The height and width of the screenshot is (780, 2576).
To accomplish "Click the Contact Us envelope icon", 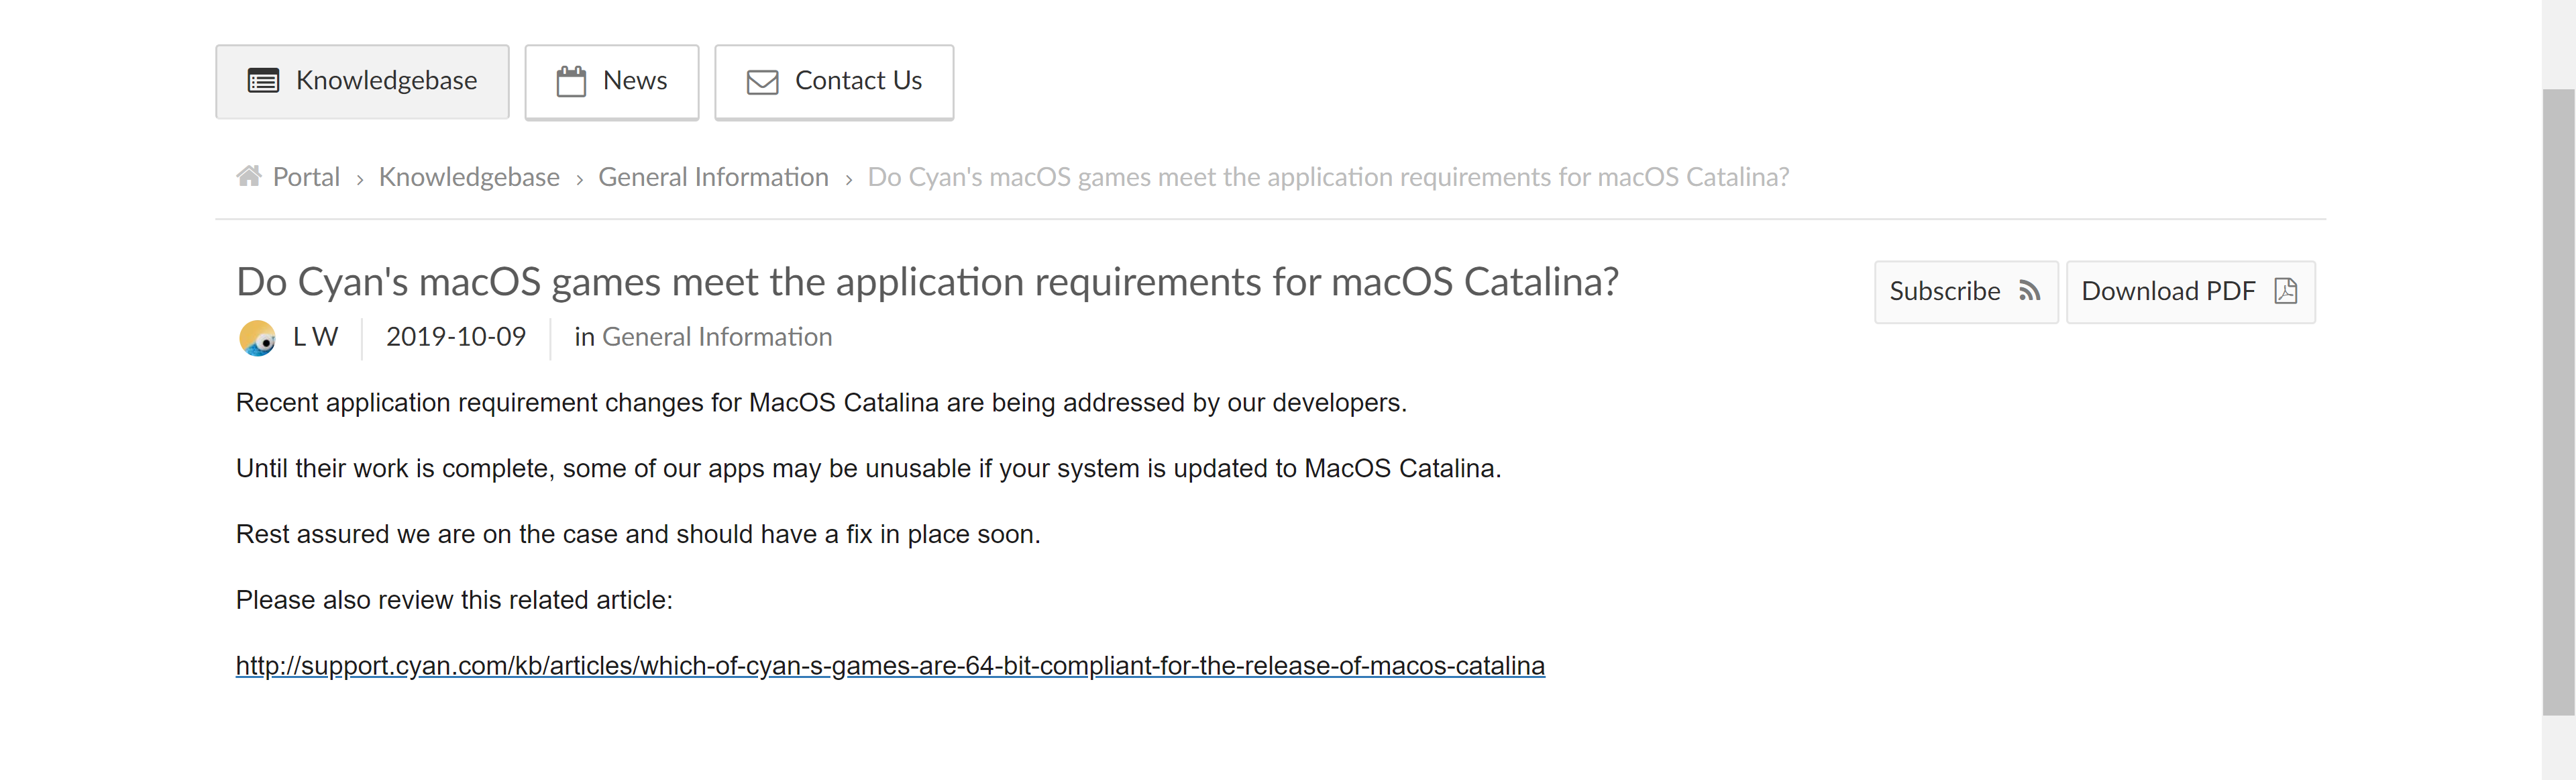I will click(762, 82).
